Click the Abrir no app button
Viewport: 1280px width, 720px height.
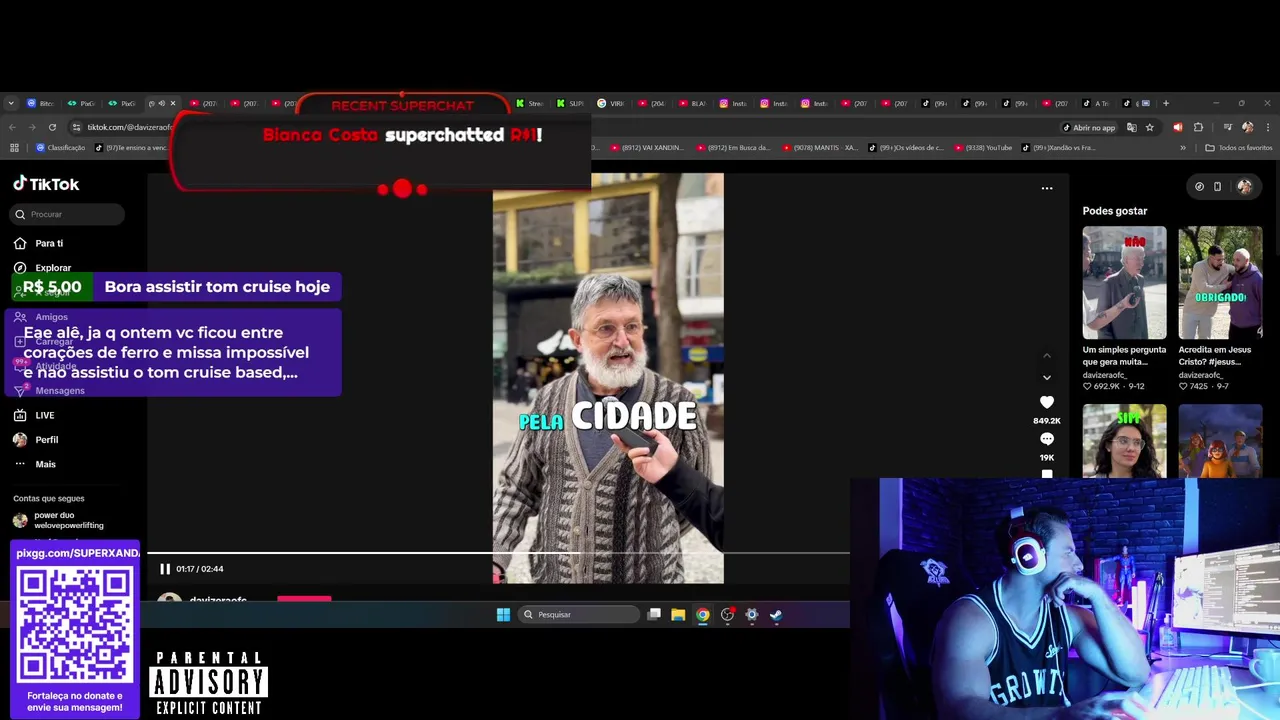[1088, 127]
